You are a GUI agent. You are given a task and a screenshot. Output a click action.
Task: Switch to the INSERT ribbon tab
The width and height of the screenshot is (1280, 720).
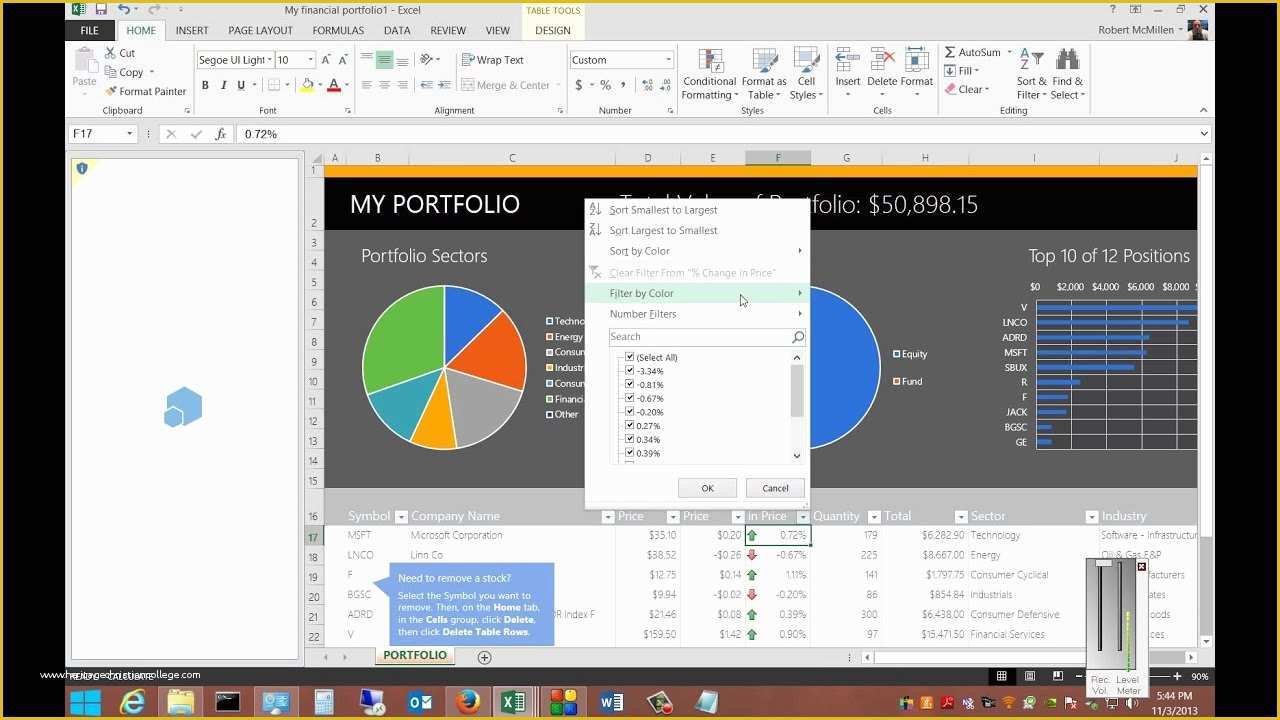(192, 31)
